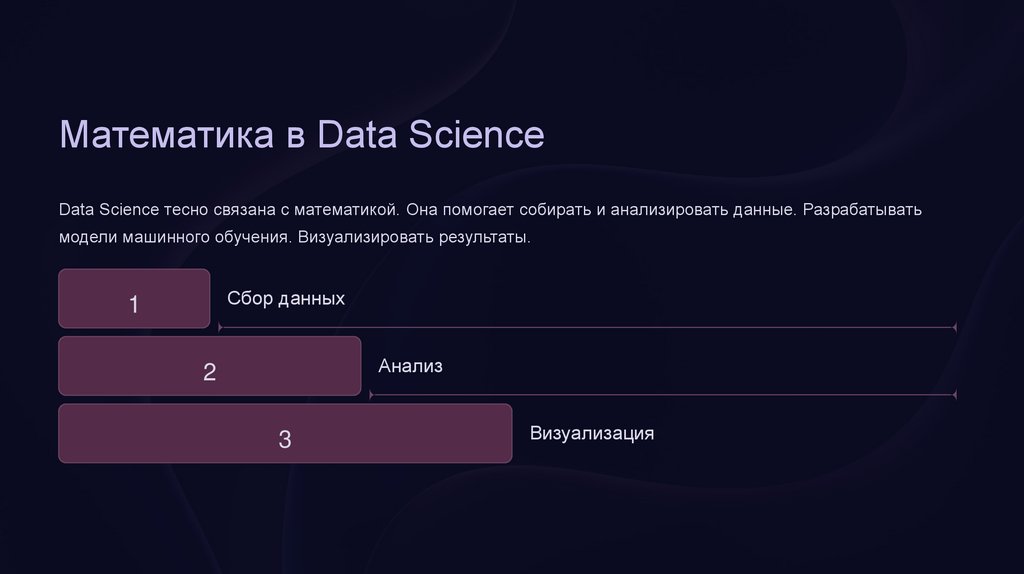The height and width of the screenshot is (574, 1024).
Task: Click the "Сбор данных" label
Action: tap(286, 298)
